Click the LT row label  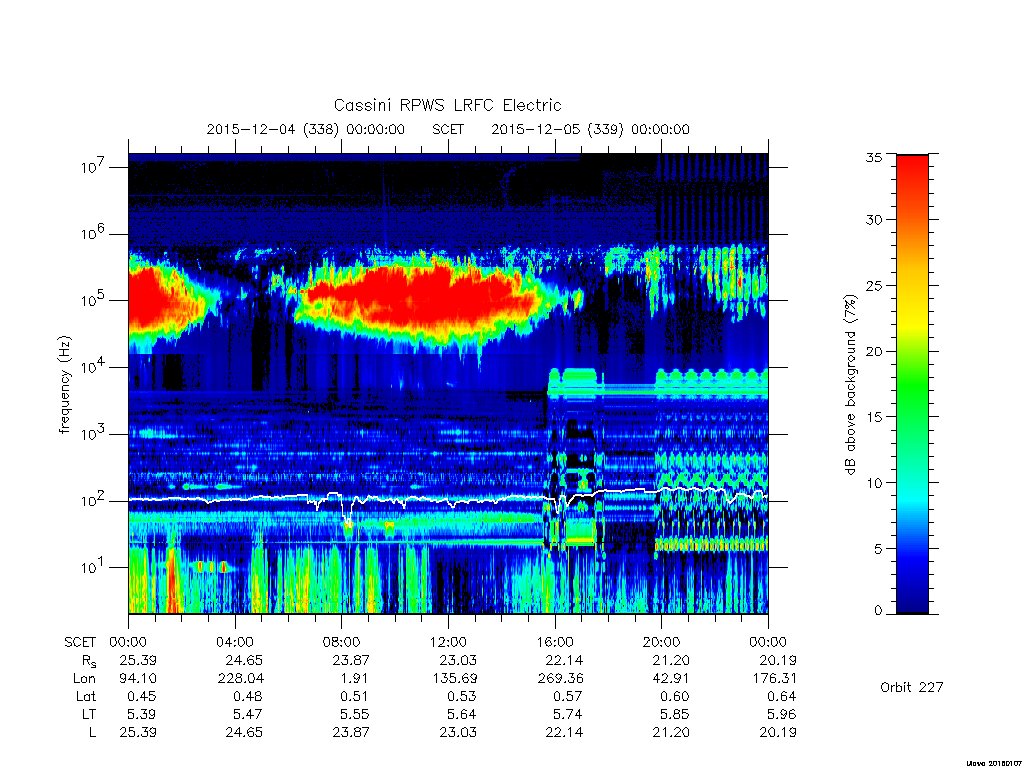coord(89,714)
